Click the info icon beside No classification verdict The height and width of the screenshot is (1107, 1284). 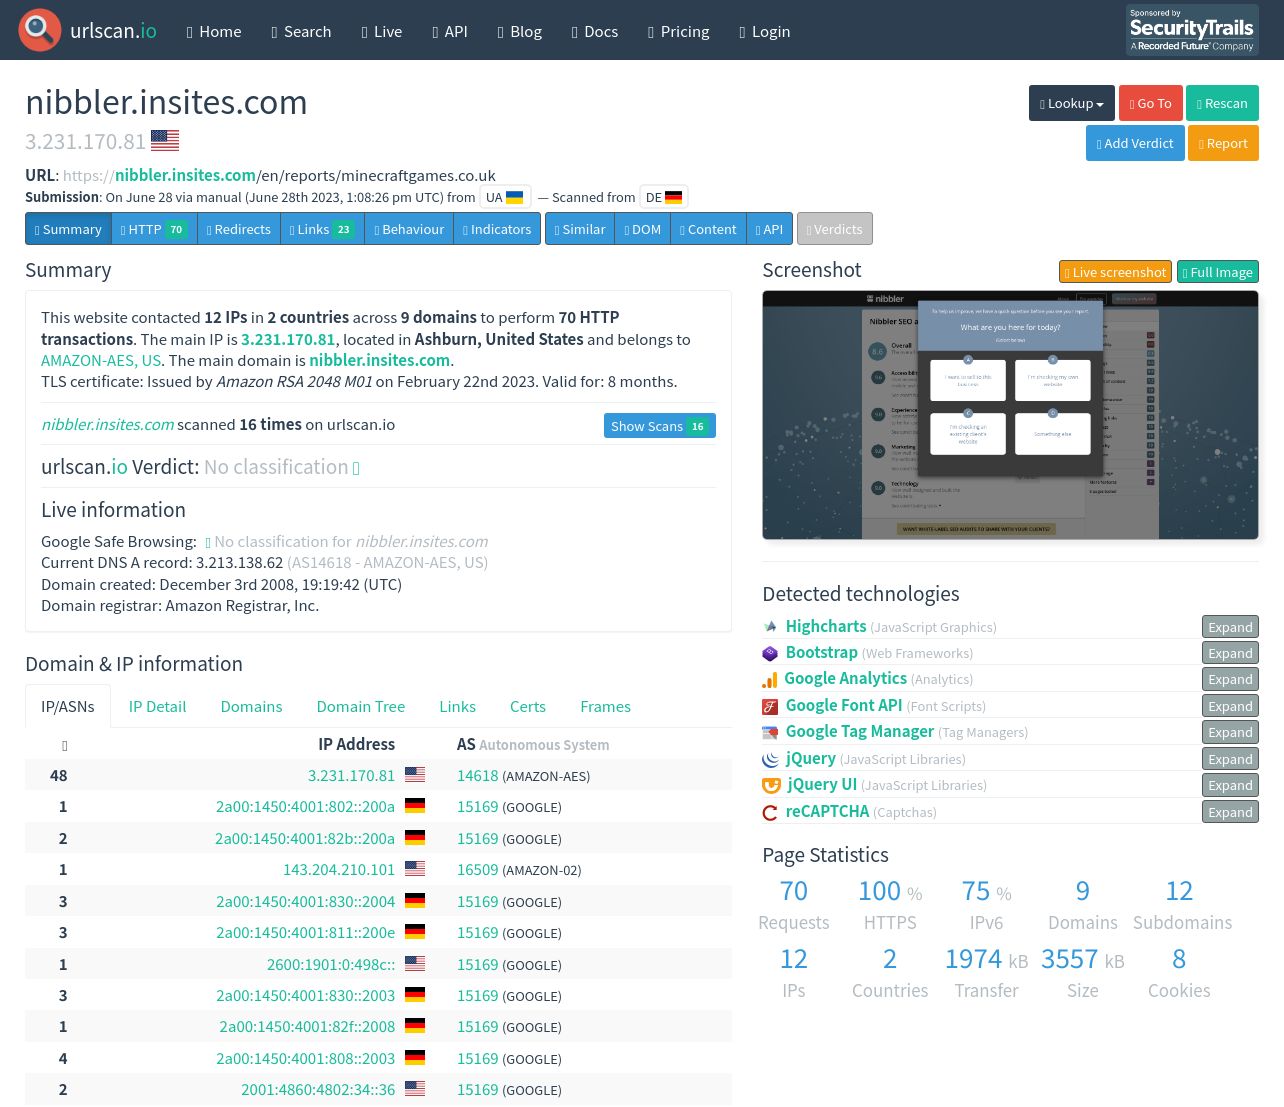click(356, 468)
